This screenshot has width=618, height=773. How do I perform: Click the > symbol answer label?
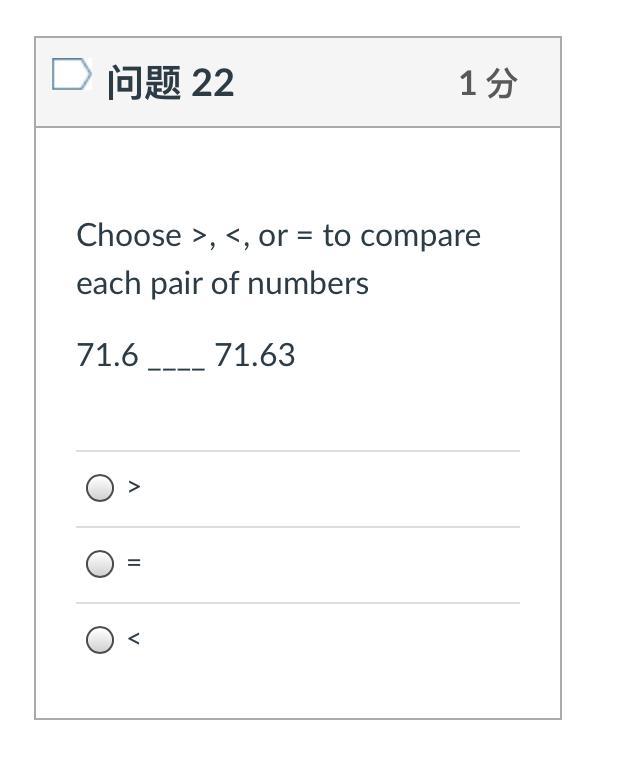[134, 487]
